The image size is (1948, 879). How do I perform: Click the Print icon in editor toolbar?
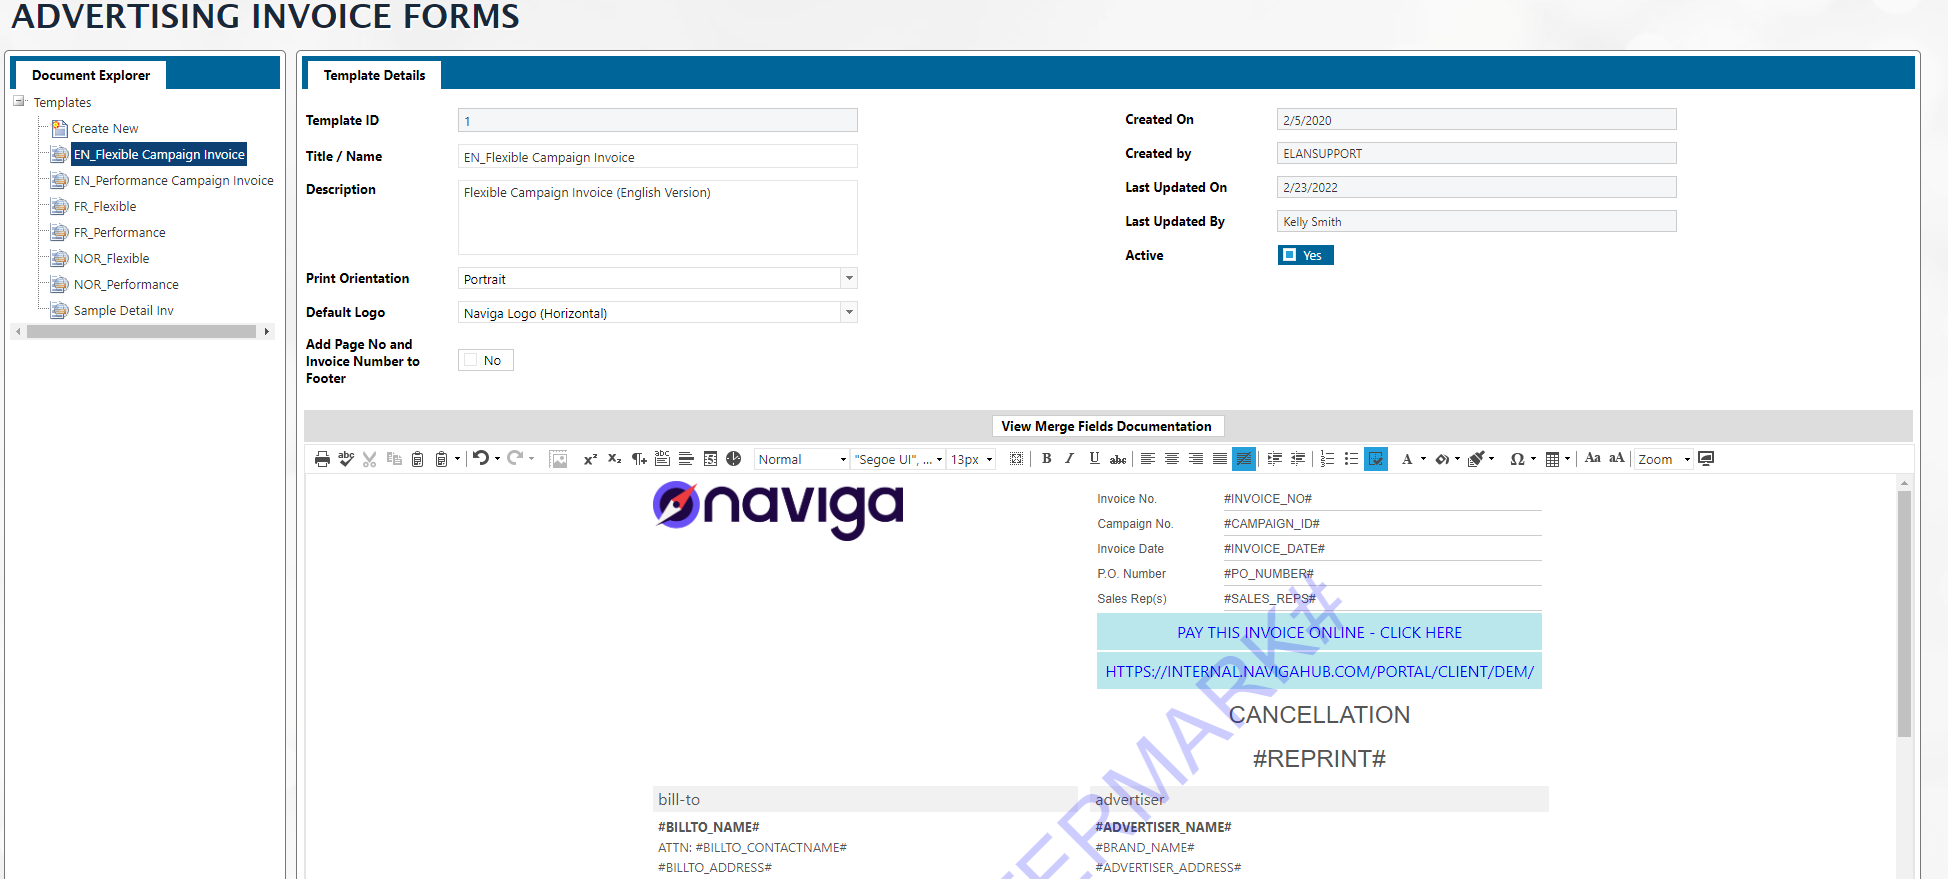point(322,459)
